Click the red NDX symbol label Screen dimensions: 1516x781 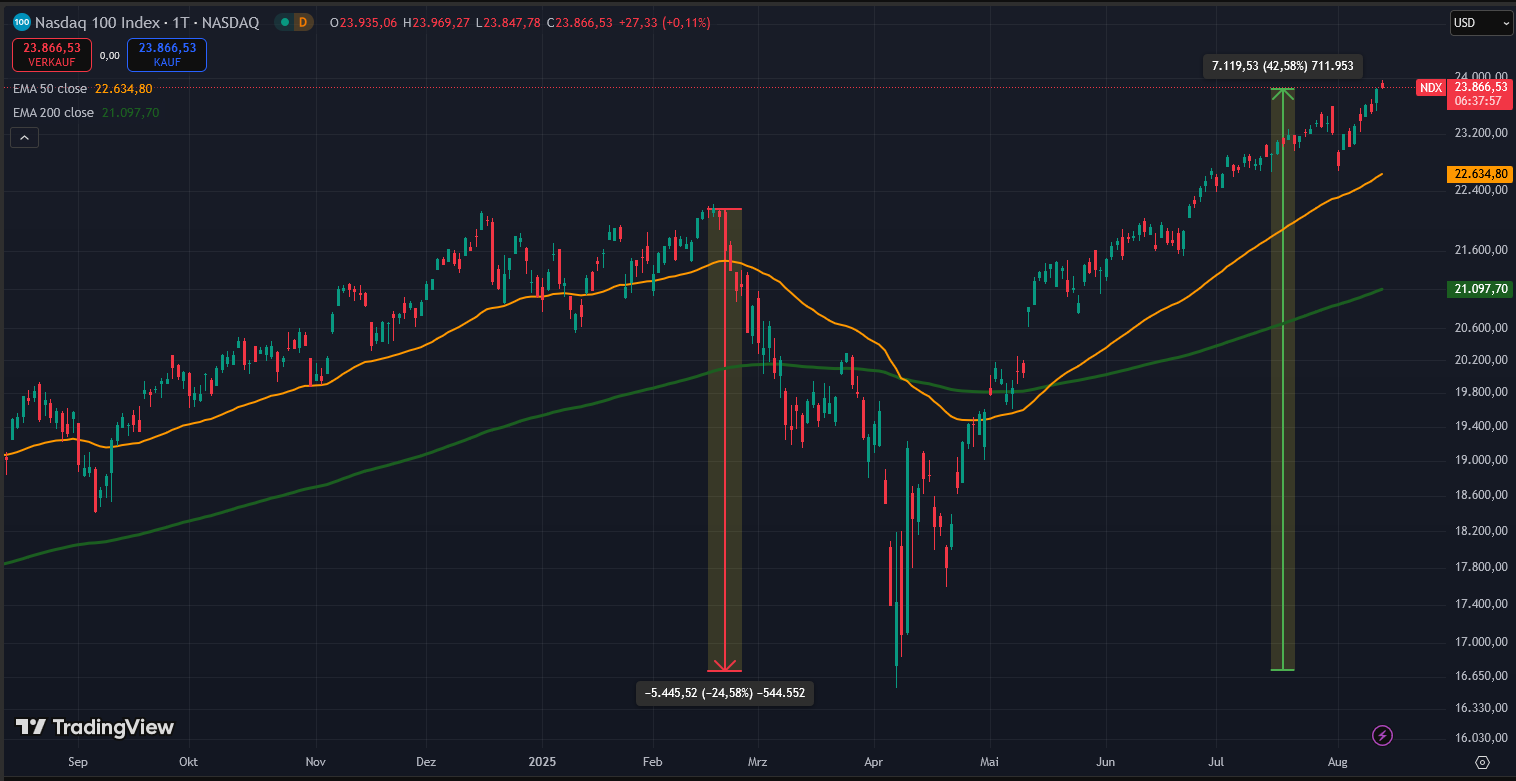pyautogui.click(x=1431, y=88)
